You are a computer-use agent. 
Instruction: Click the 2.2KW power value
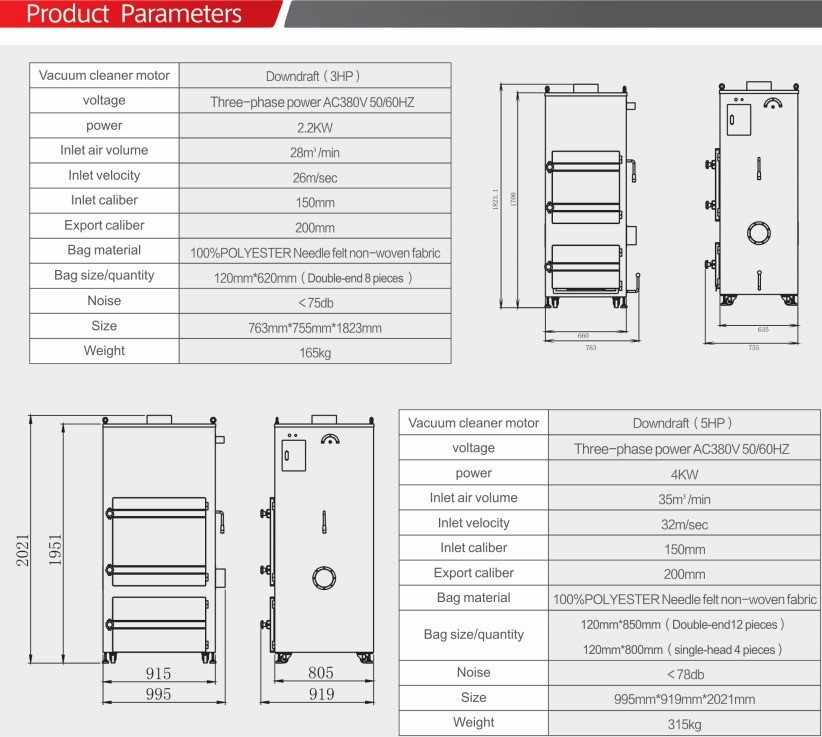pos(312,127)
